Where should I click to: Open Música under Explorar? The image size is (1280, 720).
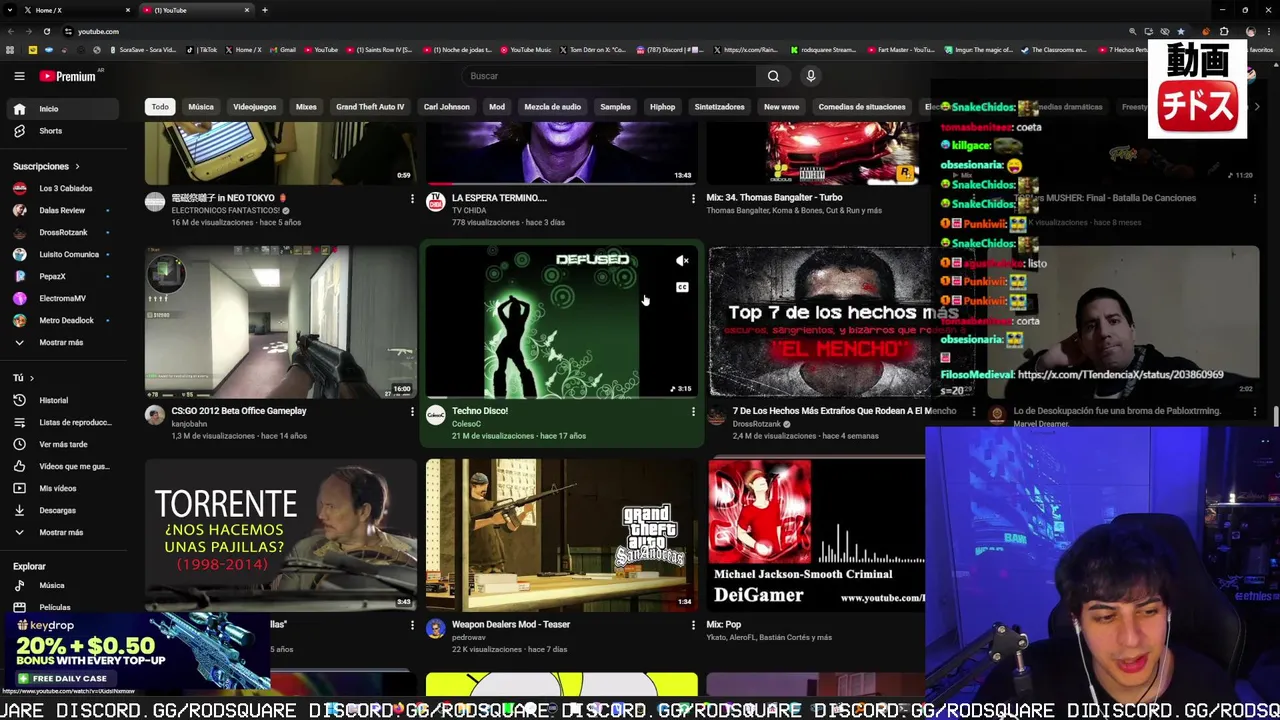click(x=62, y=585)
